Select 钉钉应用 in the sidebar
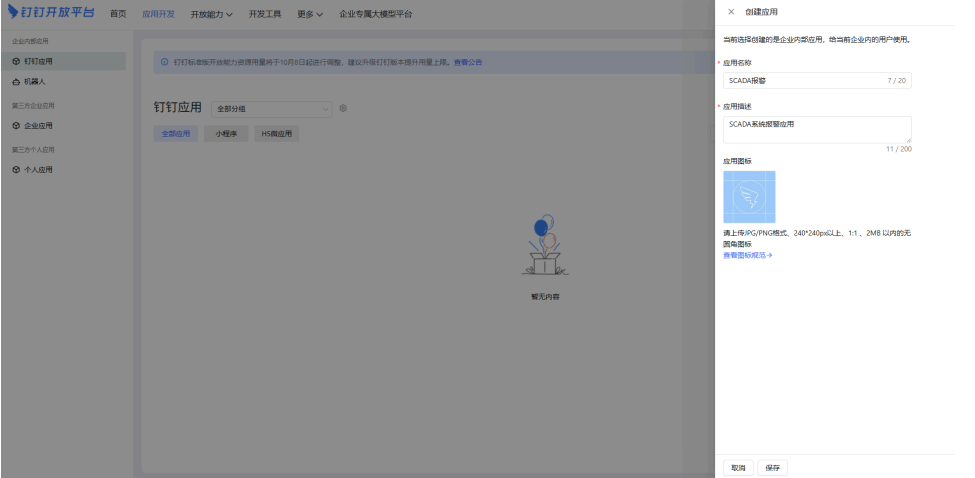Image resolution: width=975 pixels, height=478 pixels. click(63, 62)
